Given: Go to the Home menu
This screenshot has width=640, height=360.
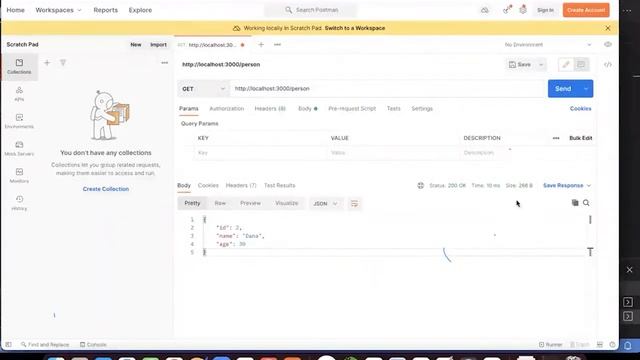Looking at the screenshot, I should [x=16, y=10].
